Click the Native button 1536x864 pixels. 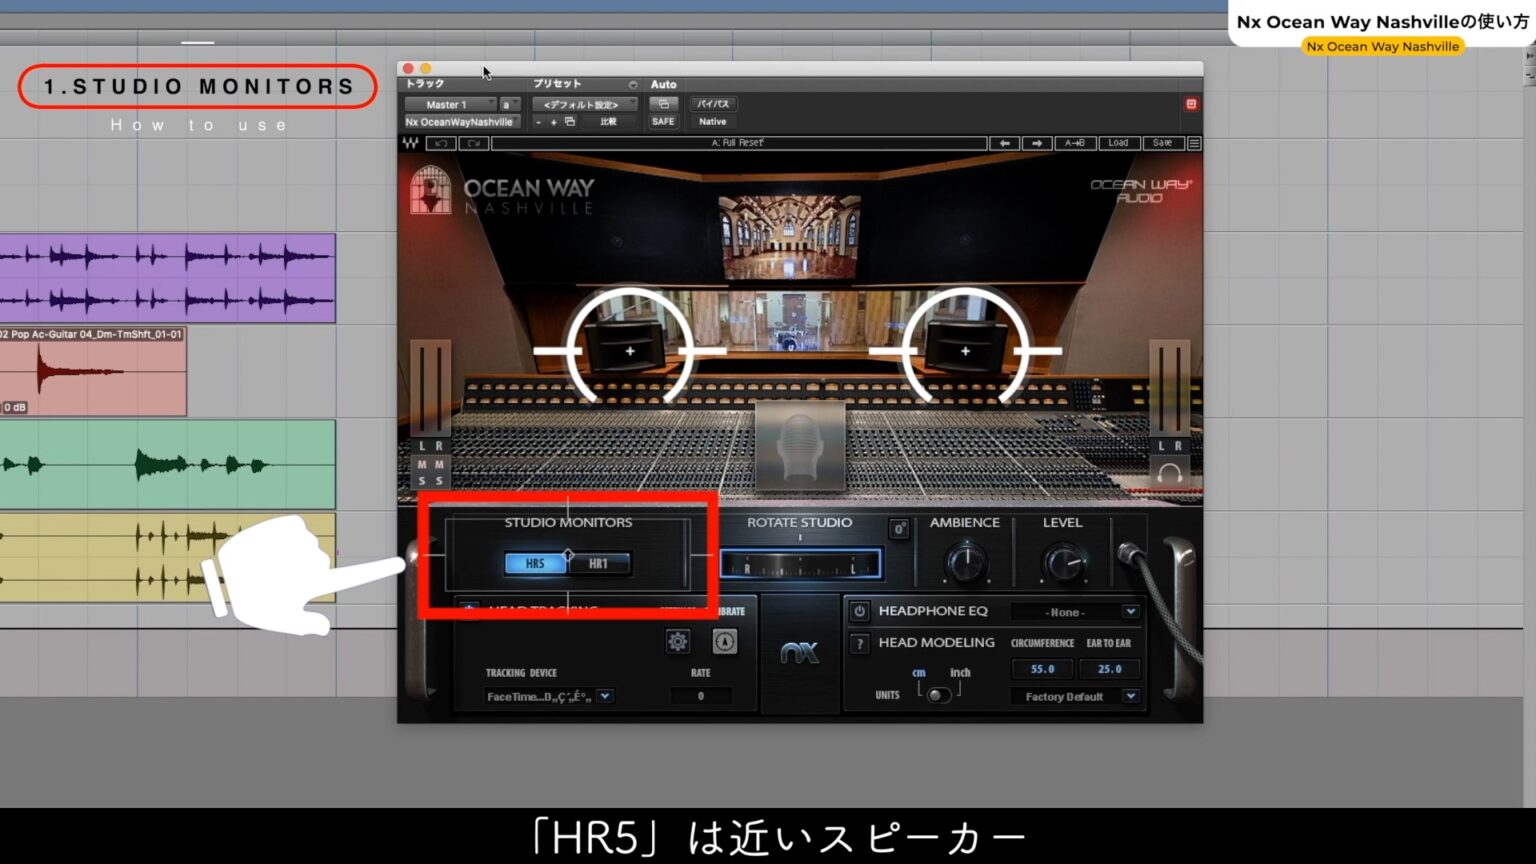pos(713,122)
